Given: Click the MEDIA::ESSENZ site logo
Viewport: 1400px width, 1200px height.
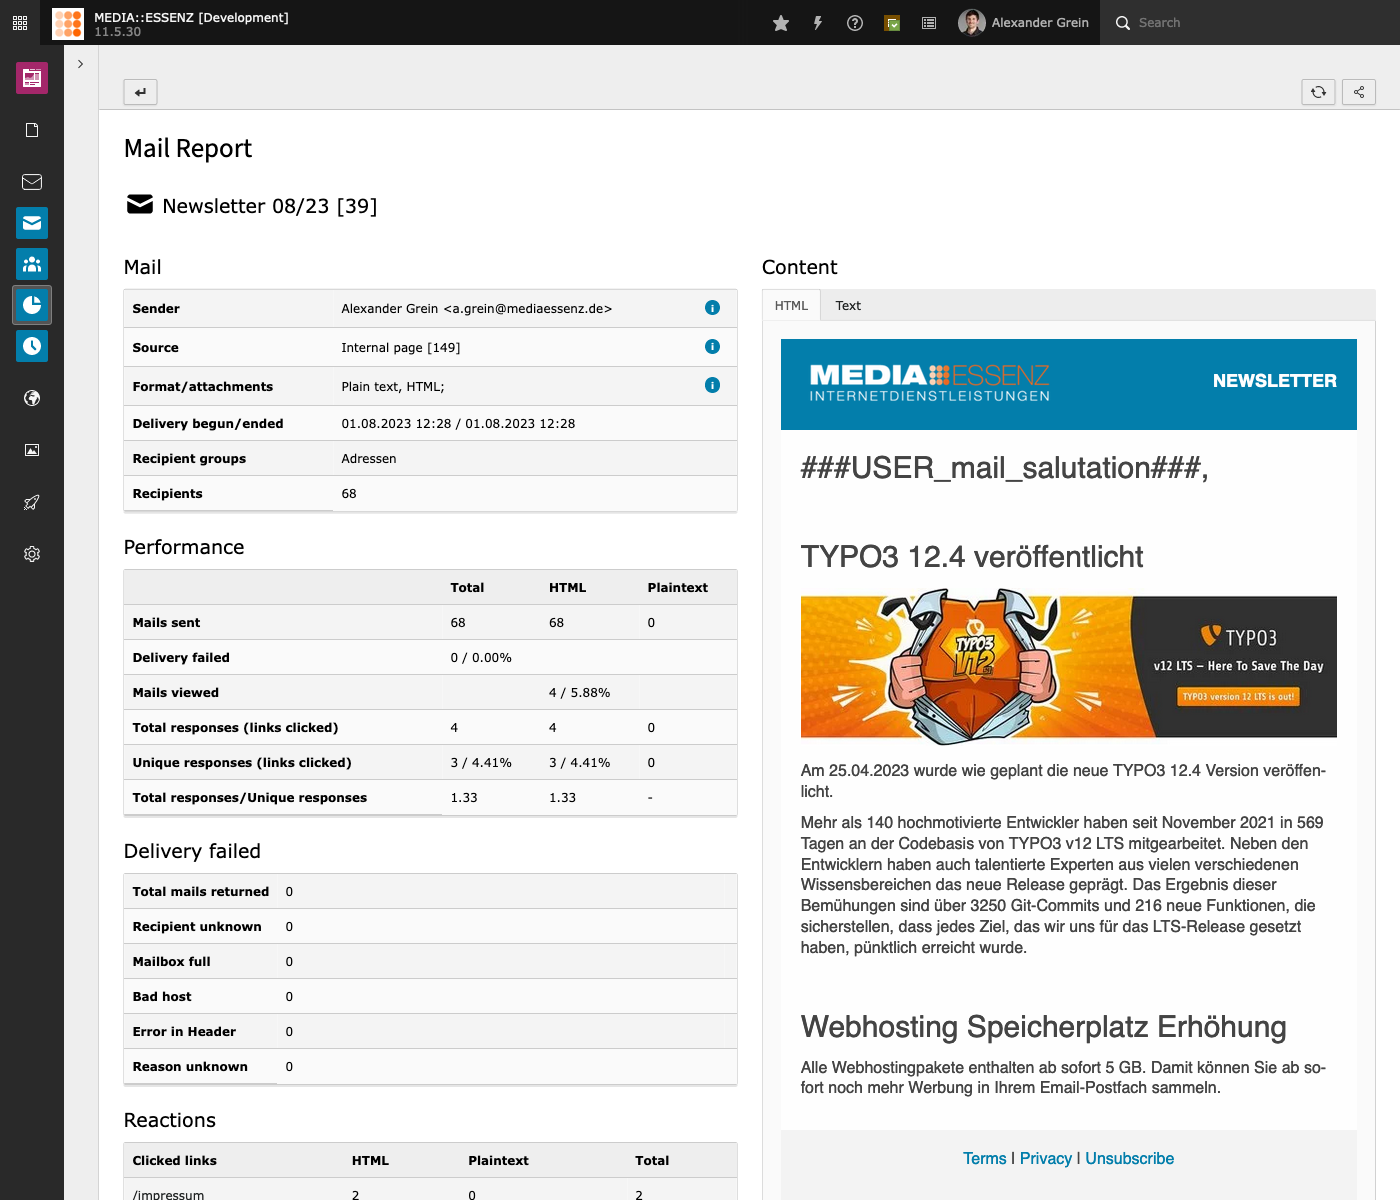Looking at the screenshot, I should click(68, 22).
